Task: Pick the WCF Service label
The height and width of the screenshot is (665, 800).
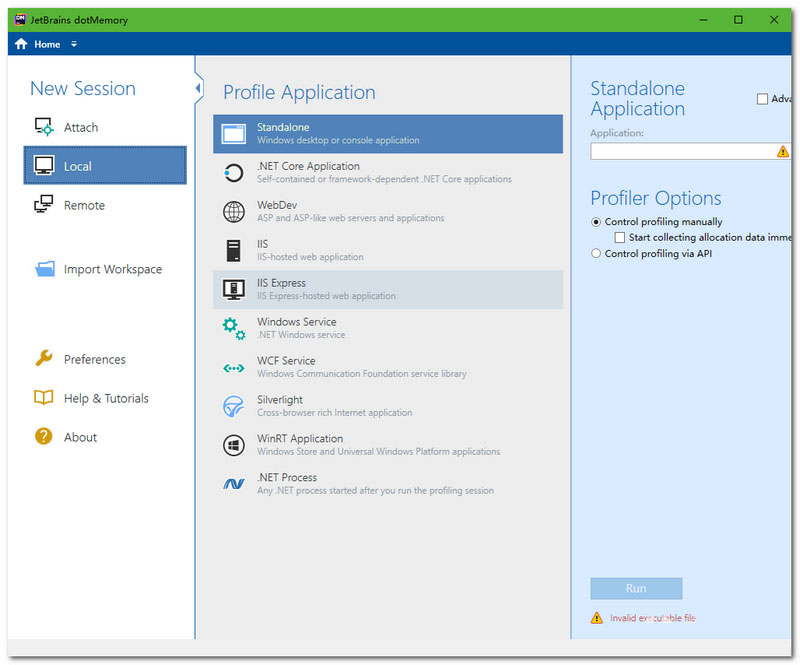Action: click(286, 360)
